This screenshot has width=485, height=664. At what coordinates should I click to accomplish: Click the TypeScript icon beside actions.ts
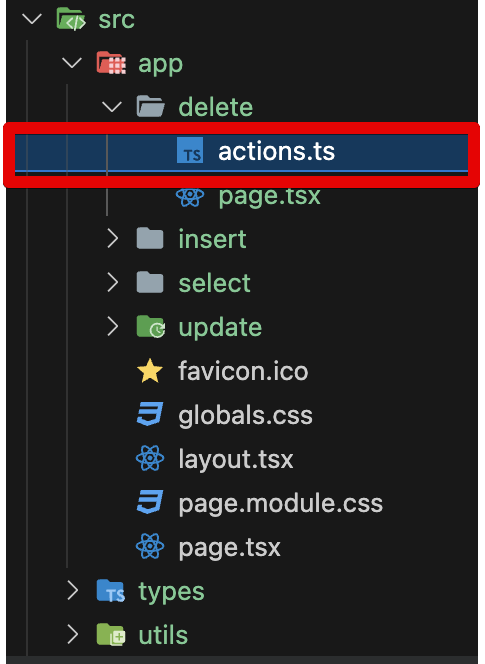click(190, 150)
